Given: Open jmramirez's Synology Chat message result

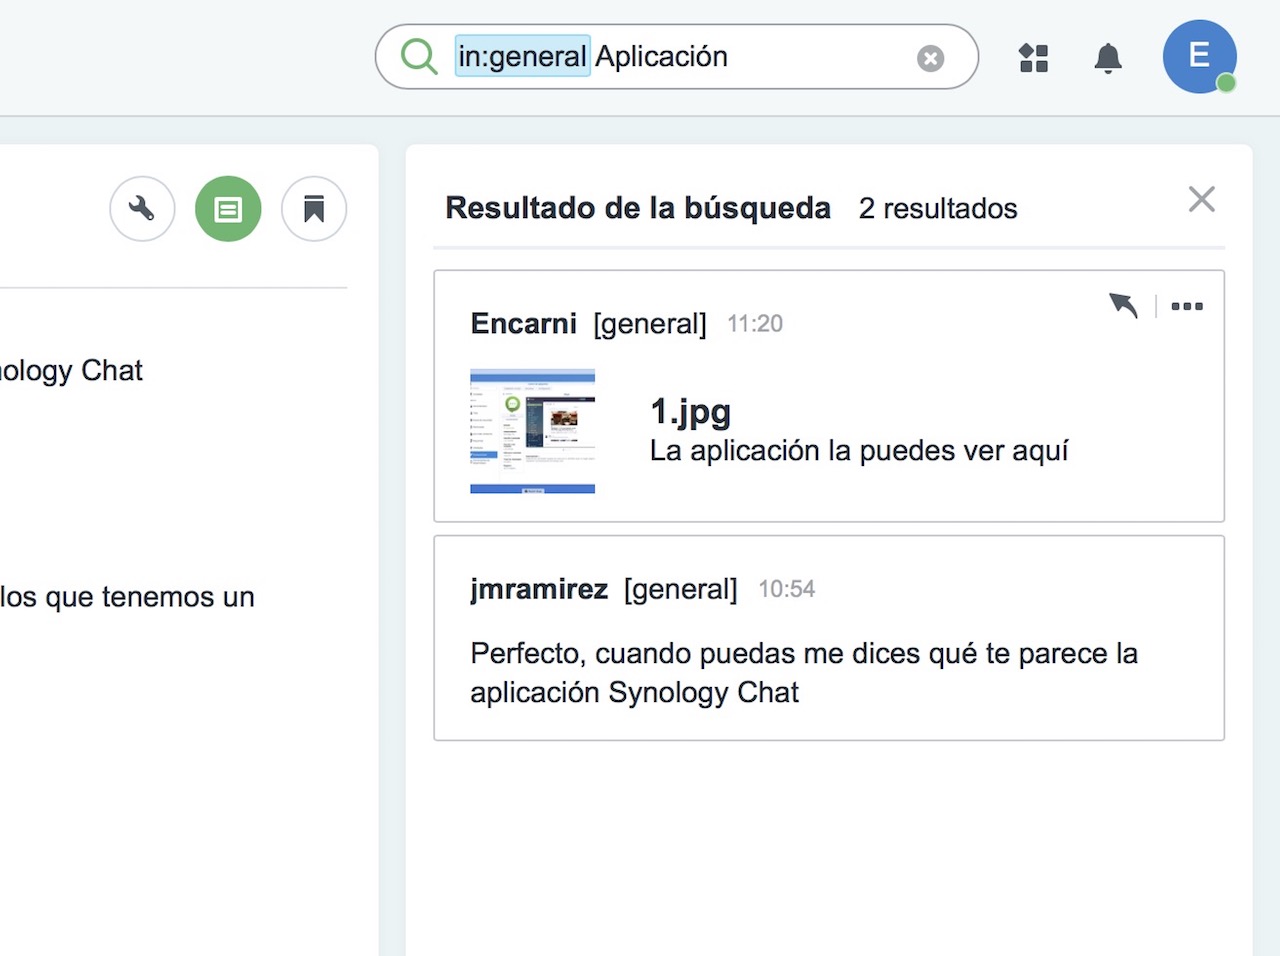Looking at the screenshot, I should coord(804,672).
